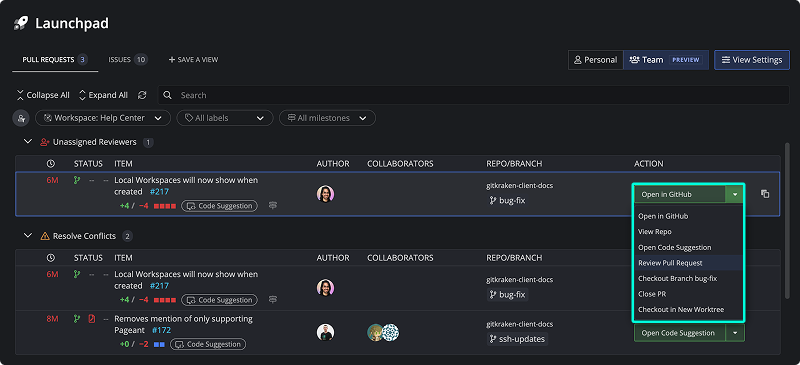The height and width of the screenshot is (365, 800).
Task: Open View Settings
Action: [752, 60]
